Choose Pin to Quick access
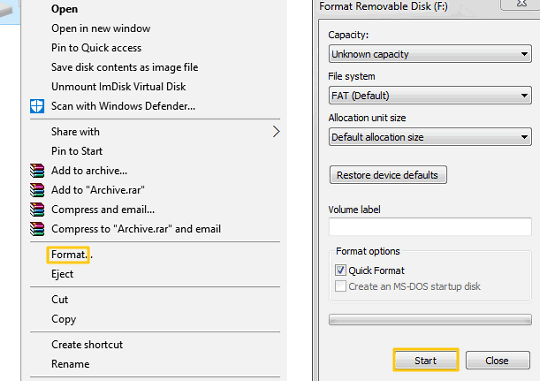 coord(96,48)
